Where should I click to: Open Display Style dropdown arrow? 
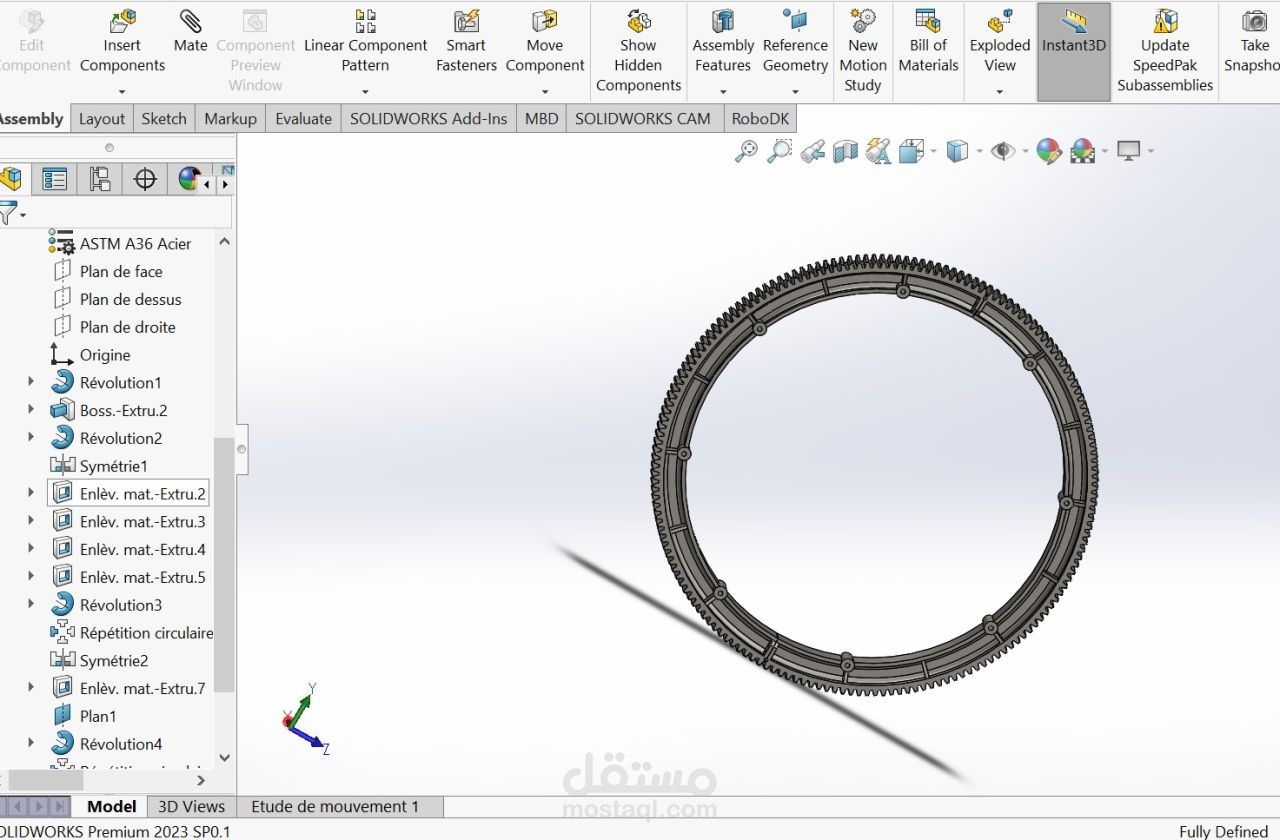979,152
